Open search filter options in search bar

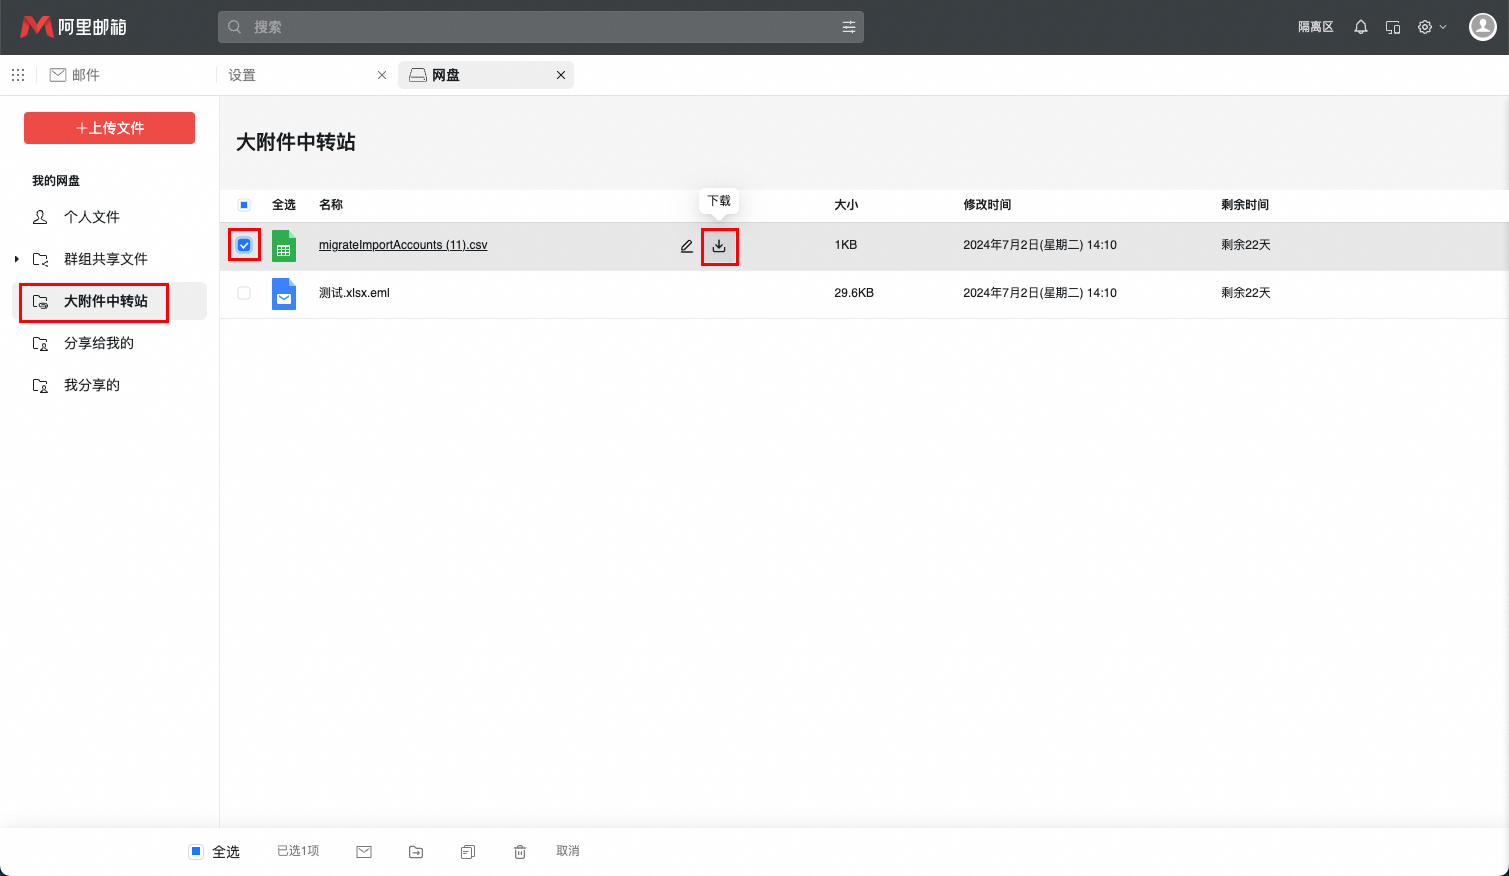(848, 27)
